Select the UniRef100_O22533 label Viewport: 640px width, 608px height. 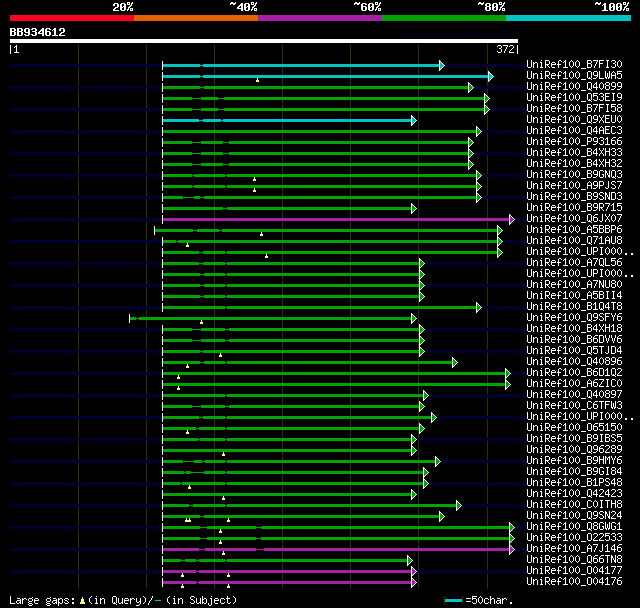pyautogui.click(x=574, y=538)
